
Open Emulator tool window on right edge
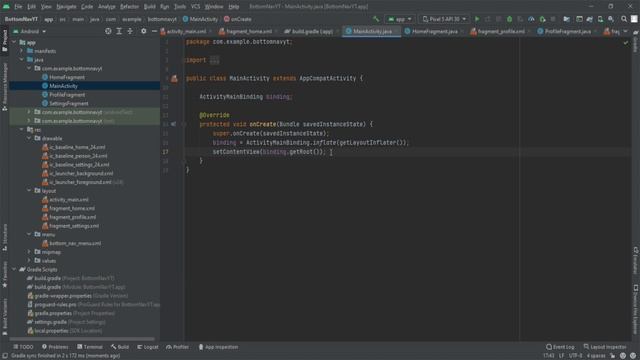[636, 260]
